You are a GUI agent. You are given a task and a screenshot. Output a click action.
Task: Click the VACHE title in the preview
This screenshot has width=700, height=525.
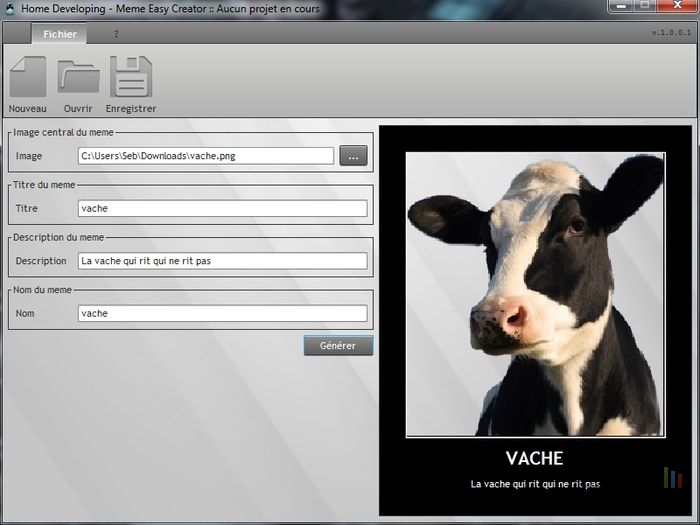tap(535, 458)
